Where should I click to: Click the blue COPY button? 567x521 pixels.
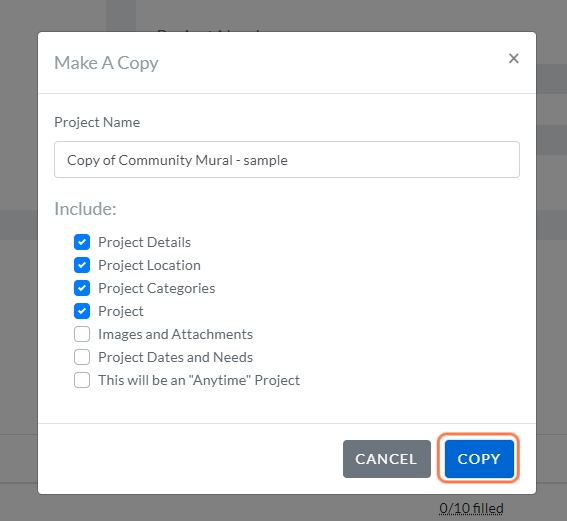[479, 459]
